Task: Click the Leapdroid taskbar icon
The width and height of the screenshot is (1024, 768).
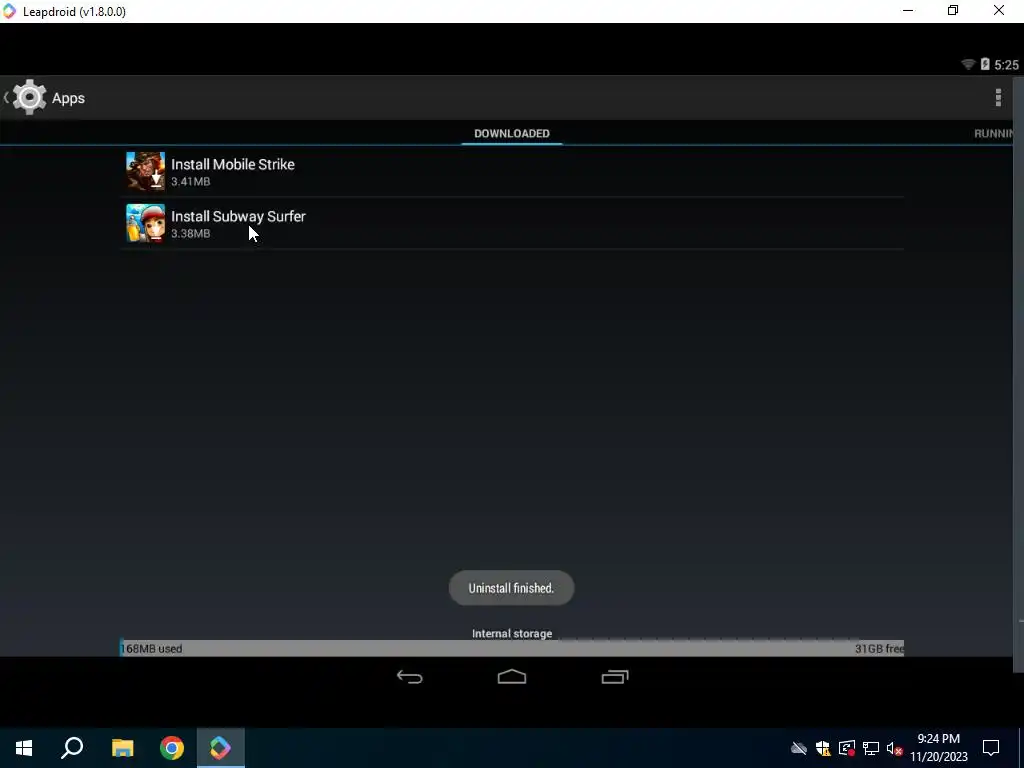Action: coord(221,748)
